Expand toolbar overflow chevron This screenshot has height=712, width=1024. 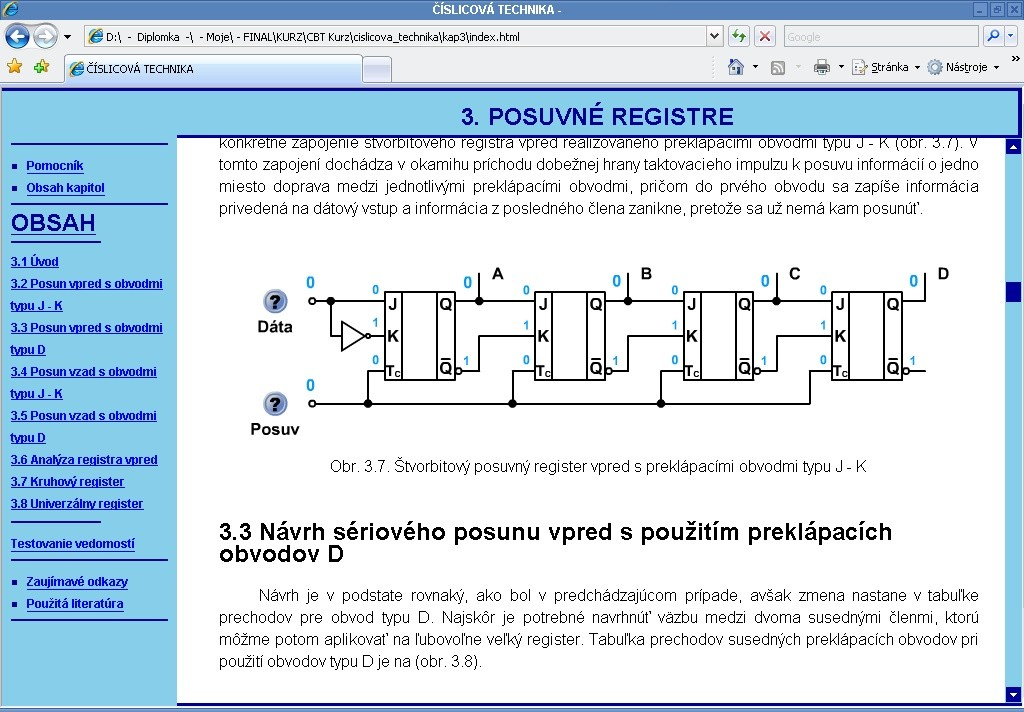1016,59
